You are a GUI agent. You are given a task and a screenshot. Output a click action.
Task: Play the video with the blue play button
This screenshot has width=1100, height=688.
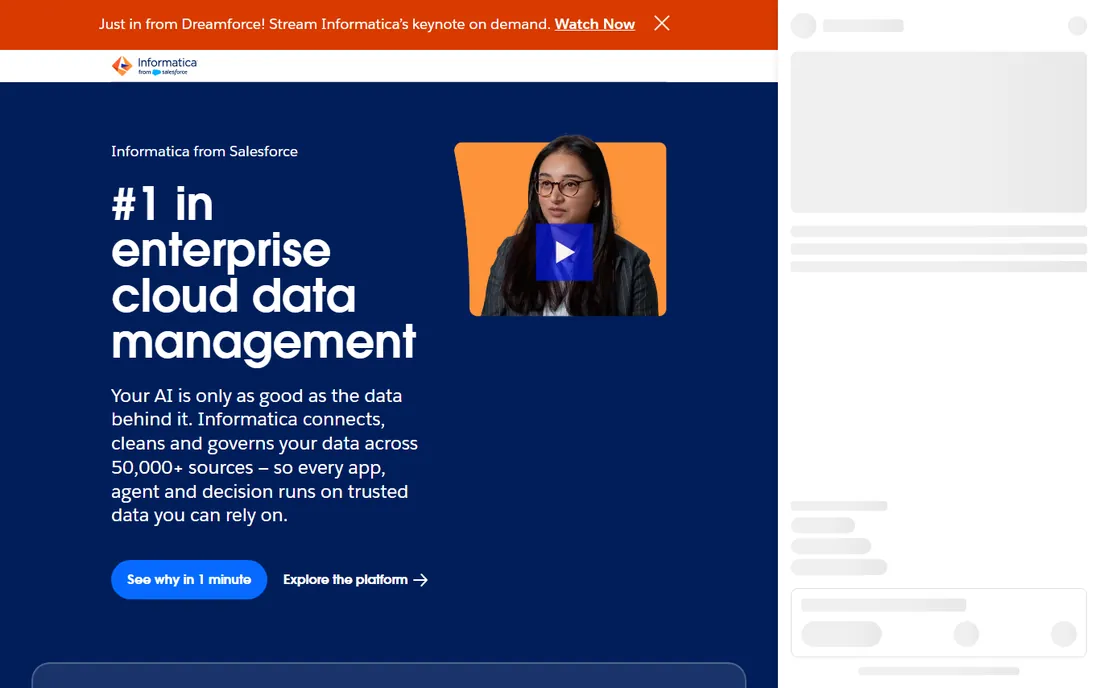pos(564,252)
